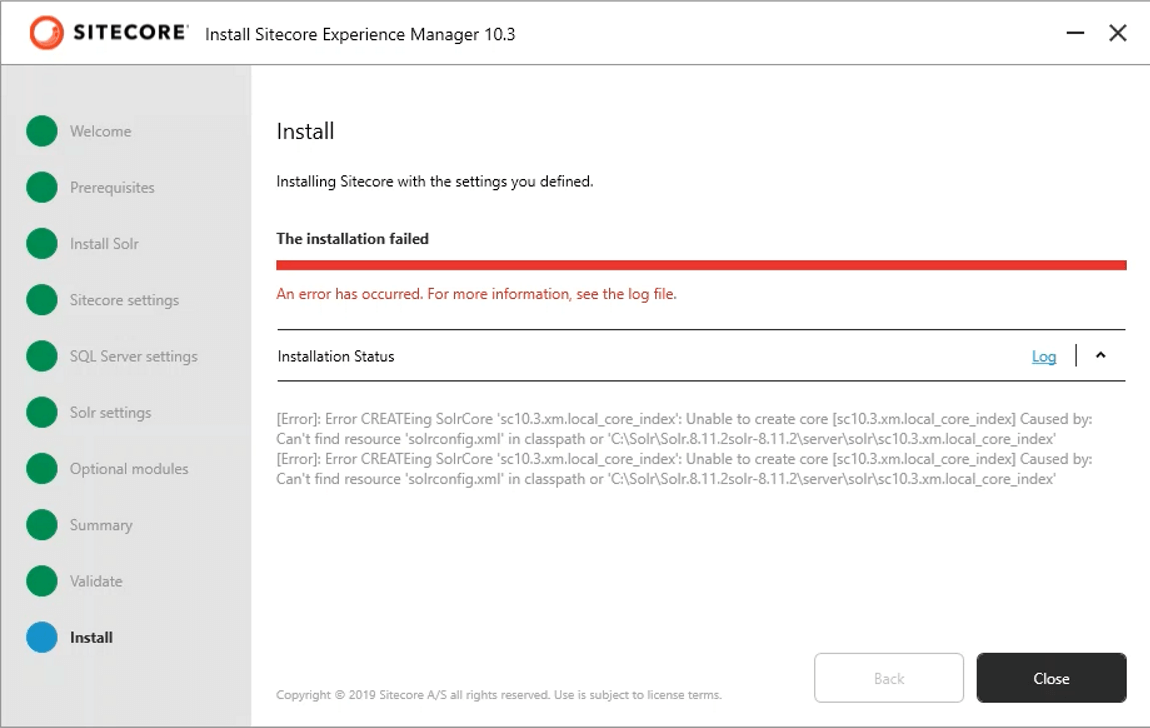Click the red failed progress bar
The width and height of the screenshot is (1150, 728).
[x=701, y=265]
